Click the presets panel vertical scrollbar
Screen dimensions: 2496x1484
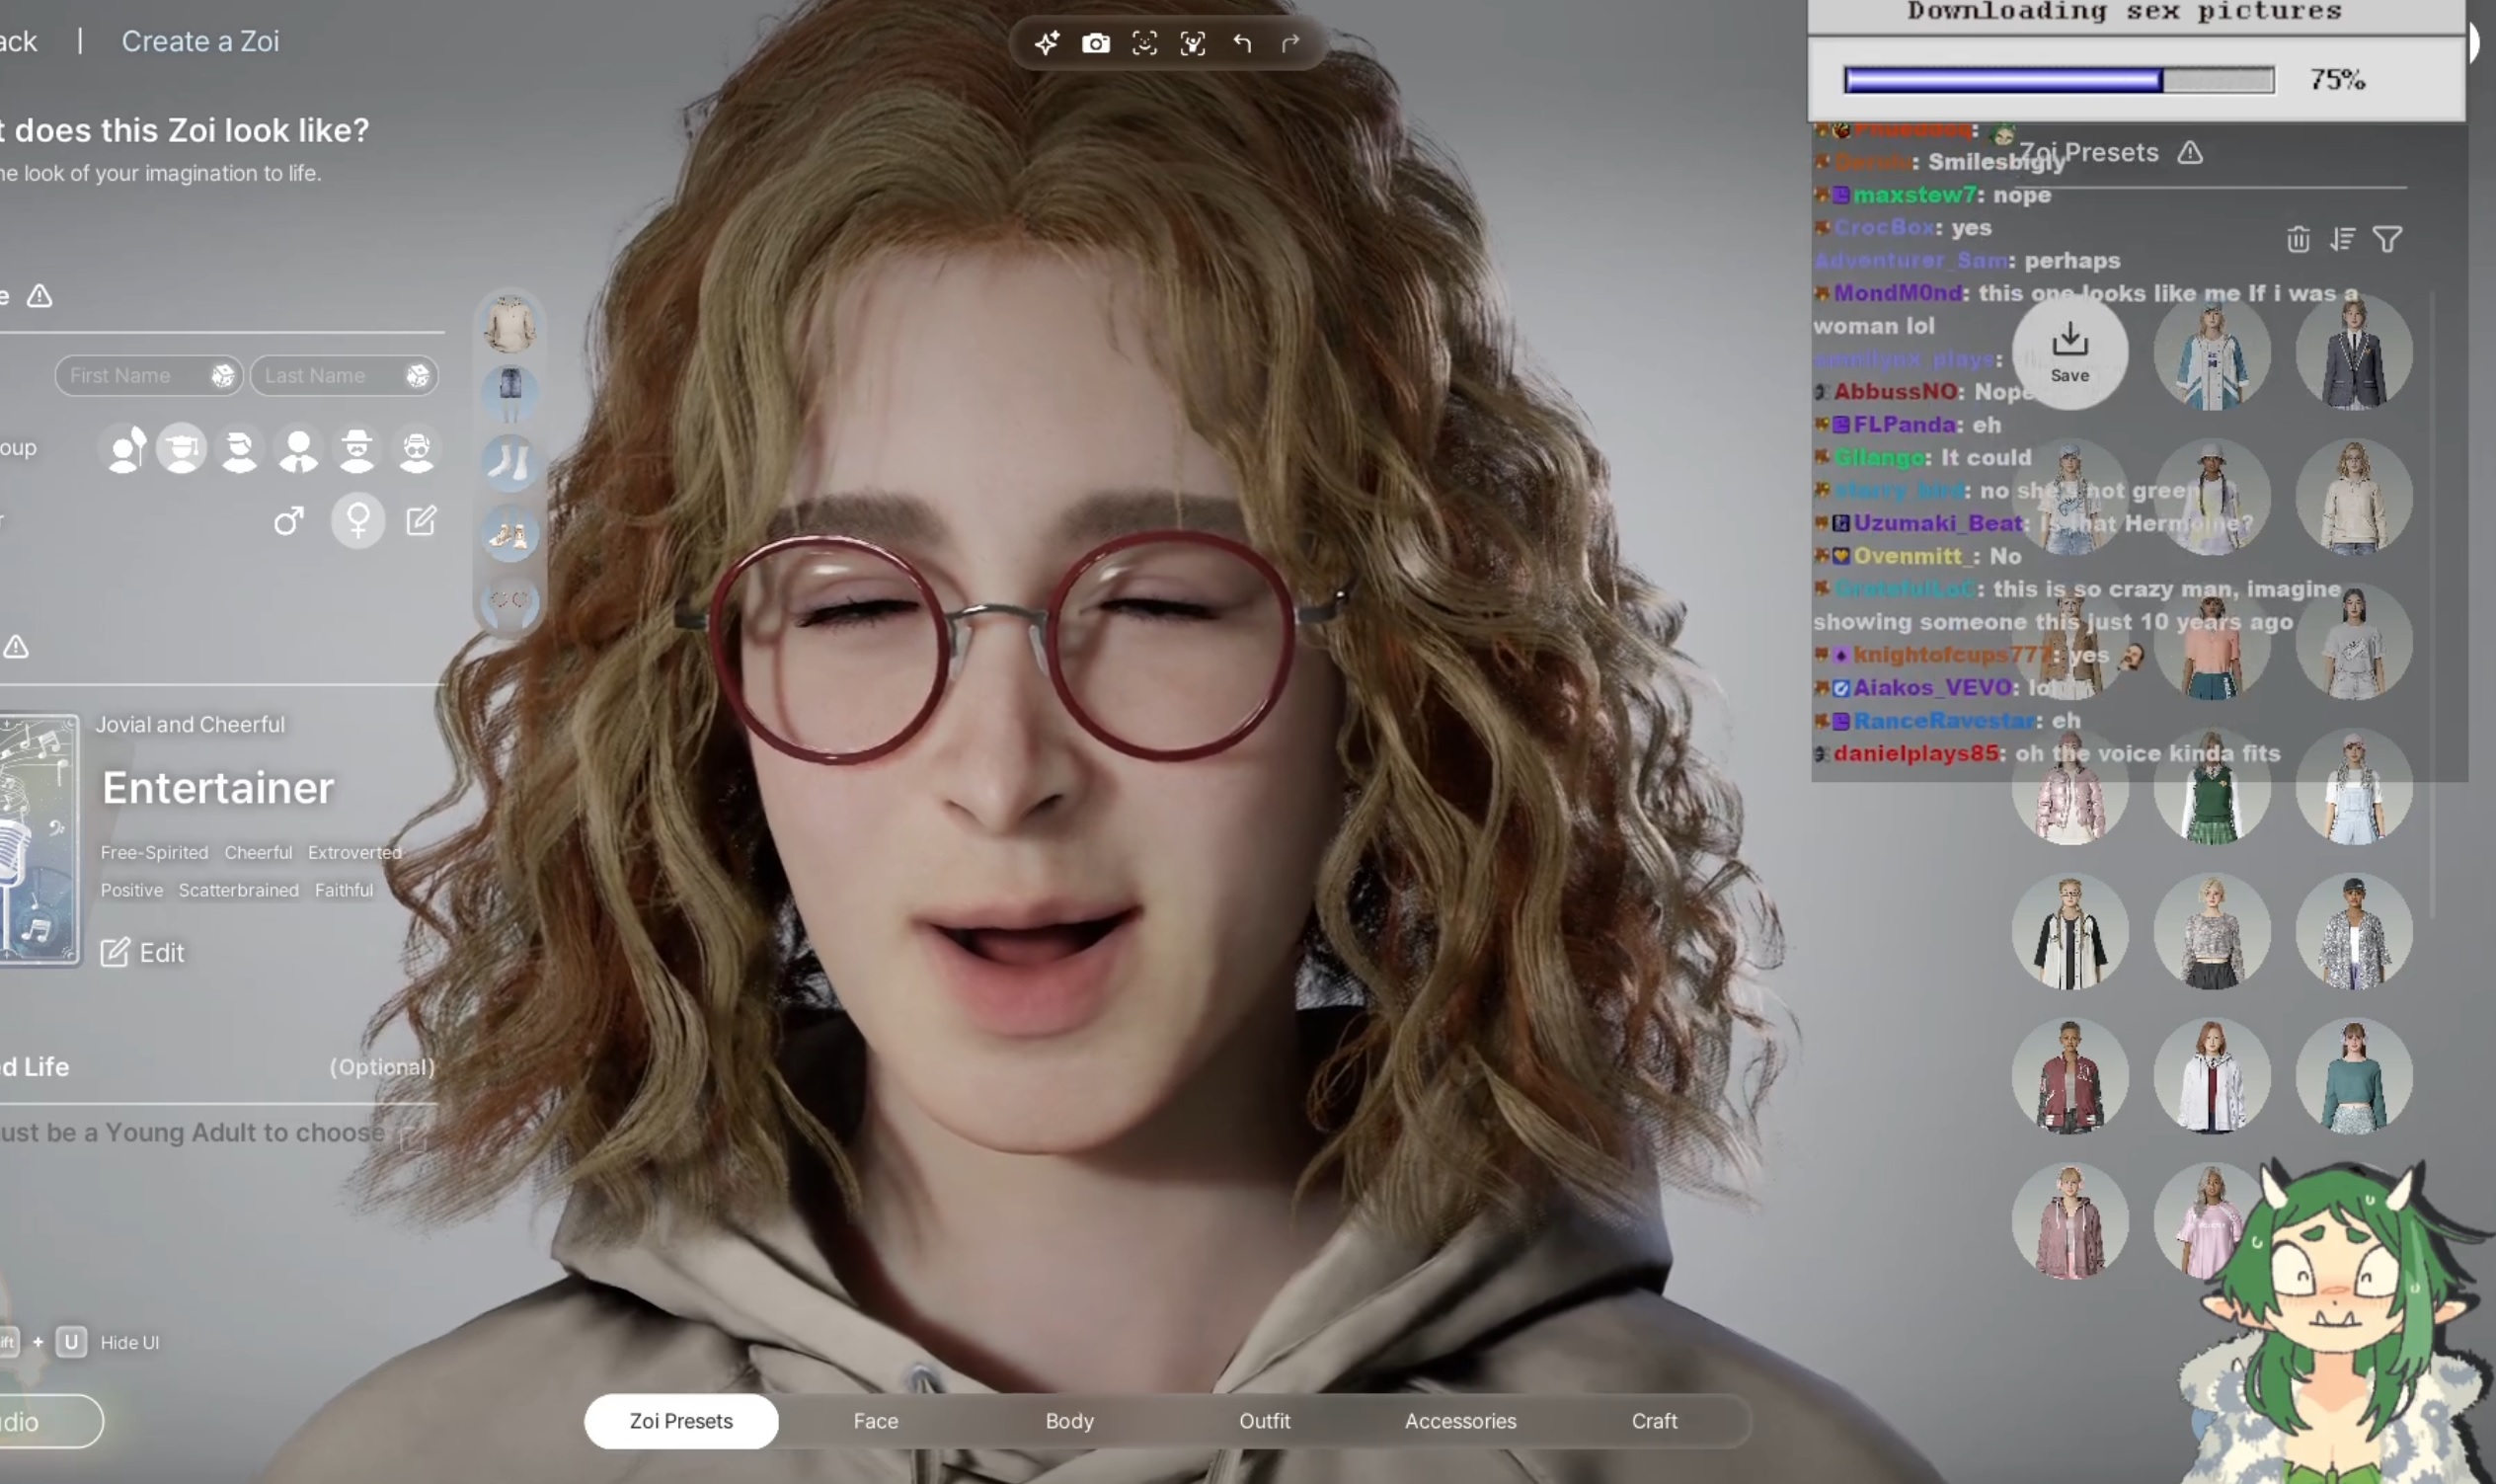coord(2434,600)
